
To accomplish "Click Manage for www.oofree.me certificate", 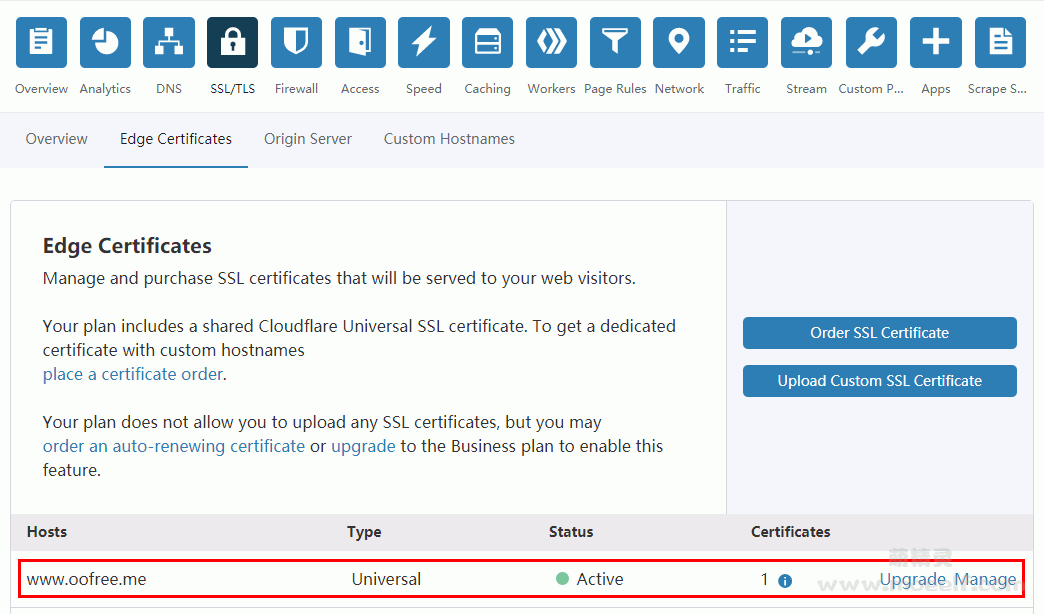I will [985, 579].
